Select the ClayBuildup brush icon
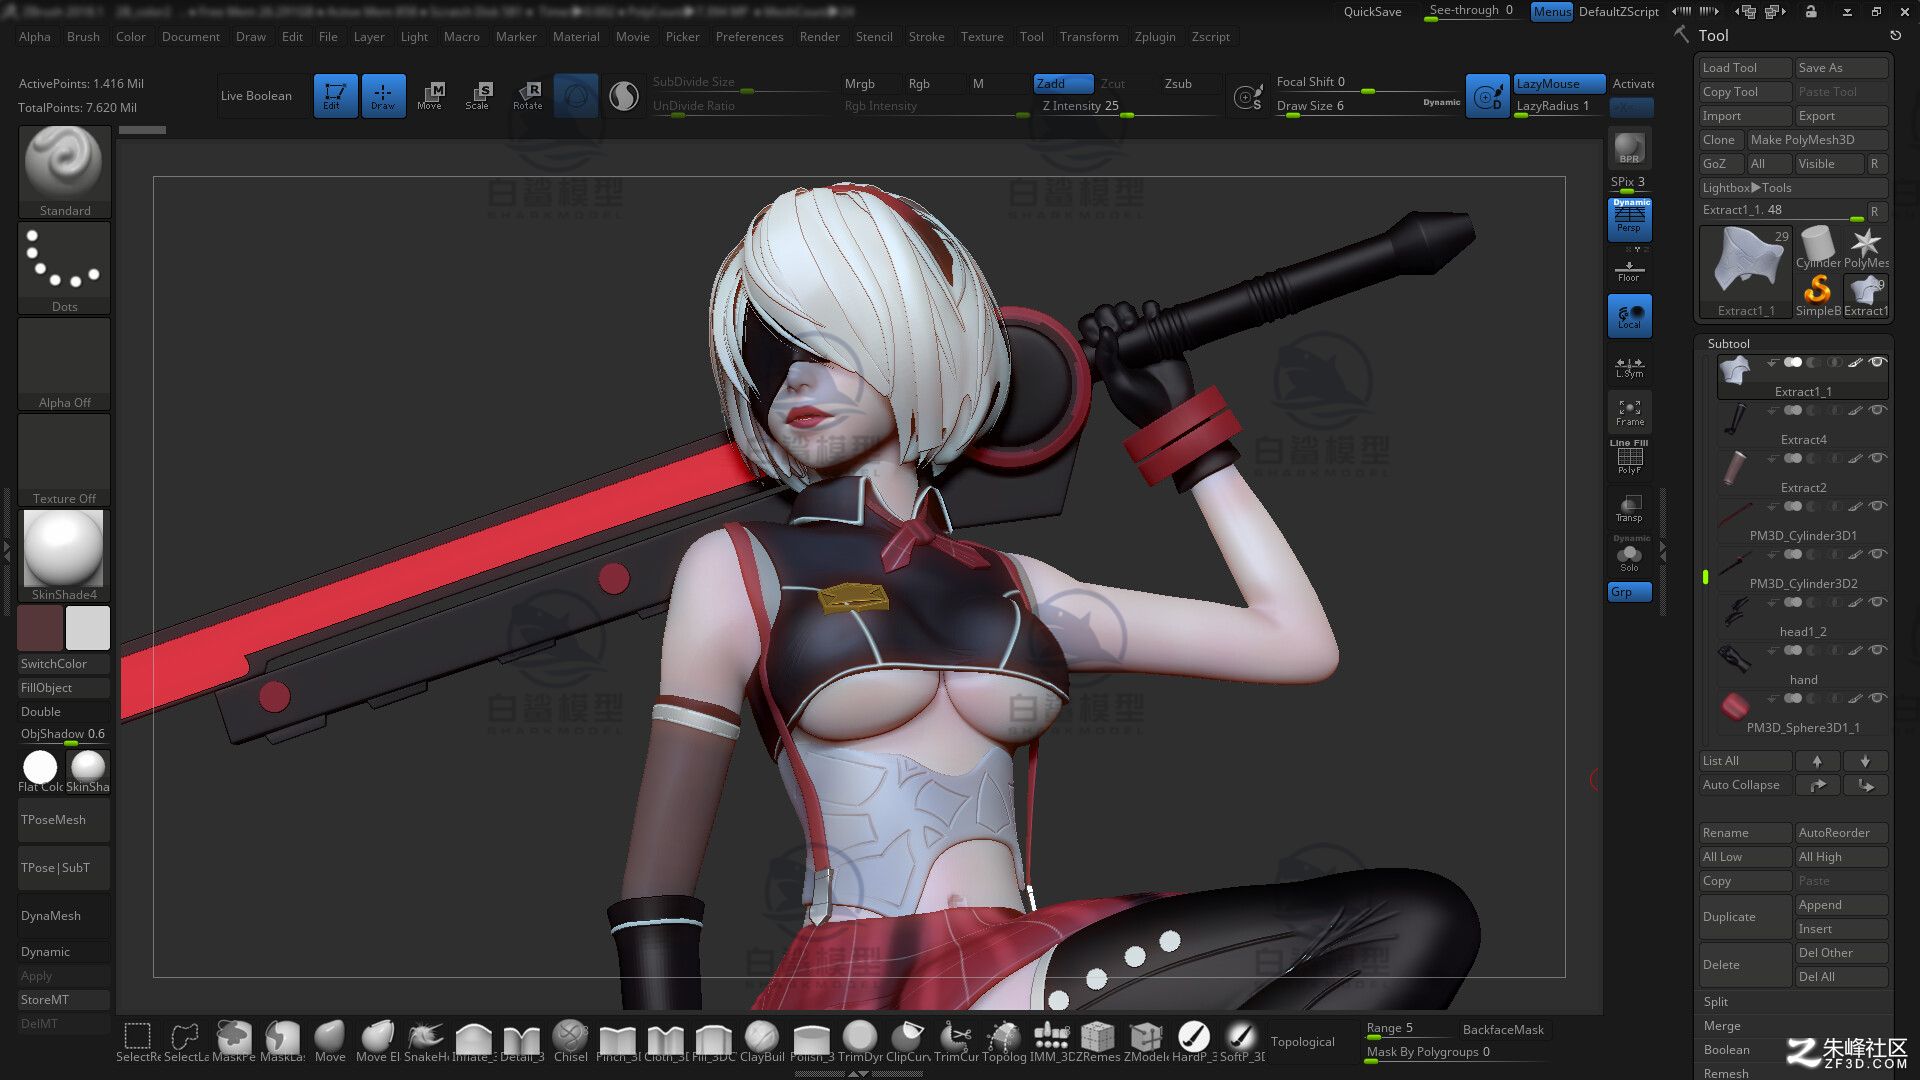 tap(761, 1040)
